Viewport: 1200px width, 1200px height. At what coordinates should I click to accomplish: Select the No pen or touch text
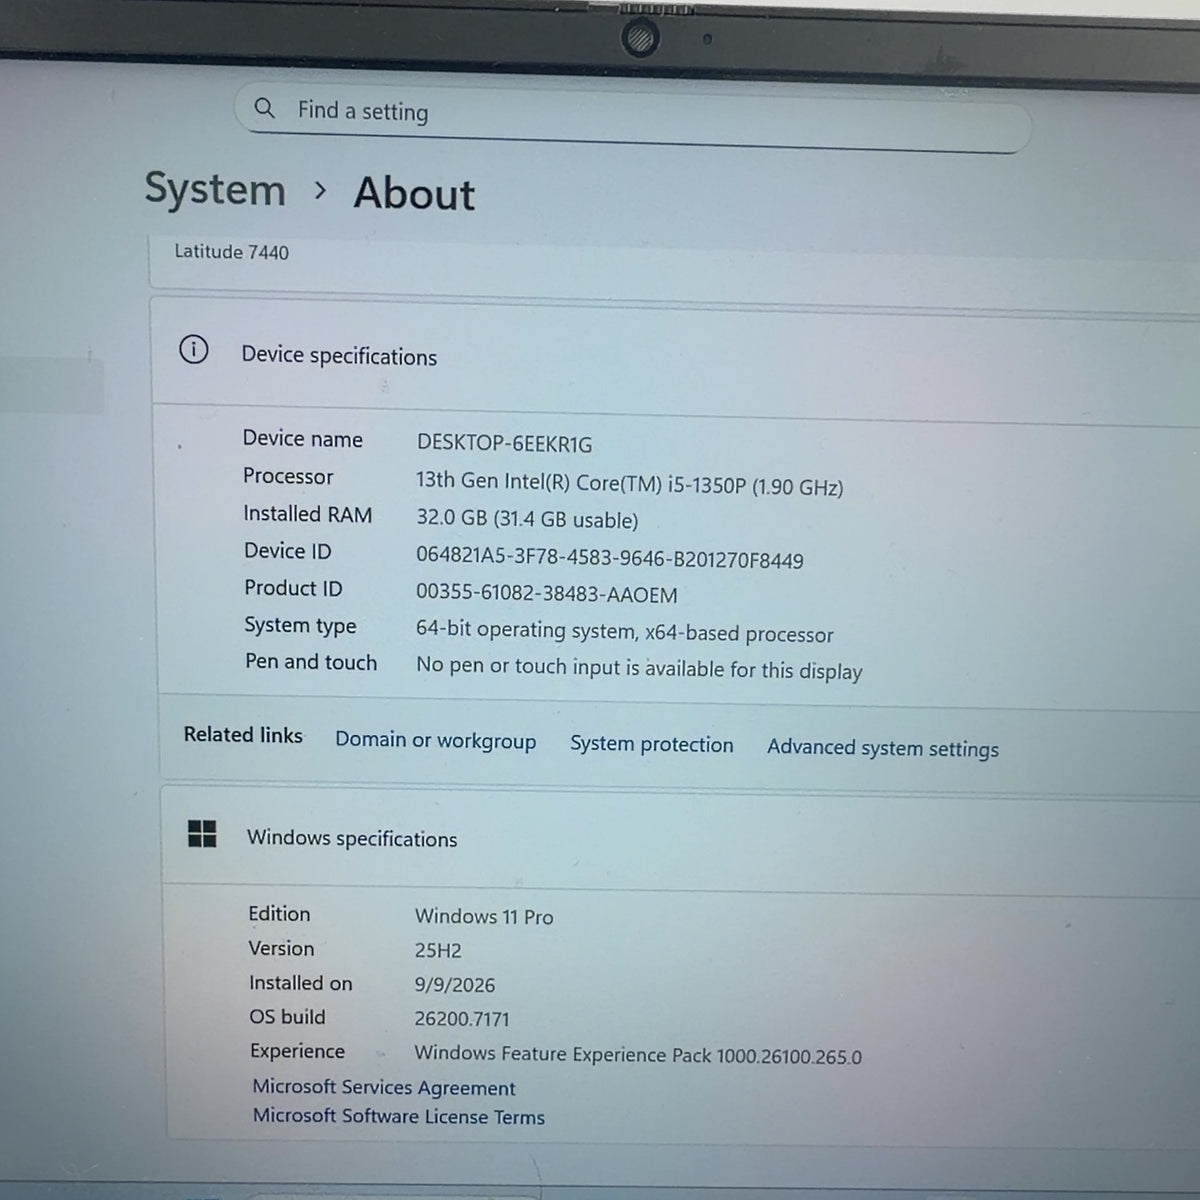coord(639,669)
